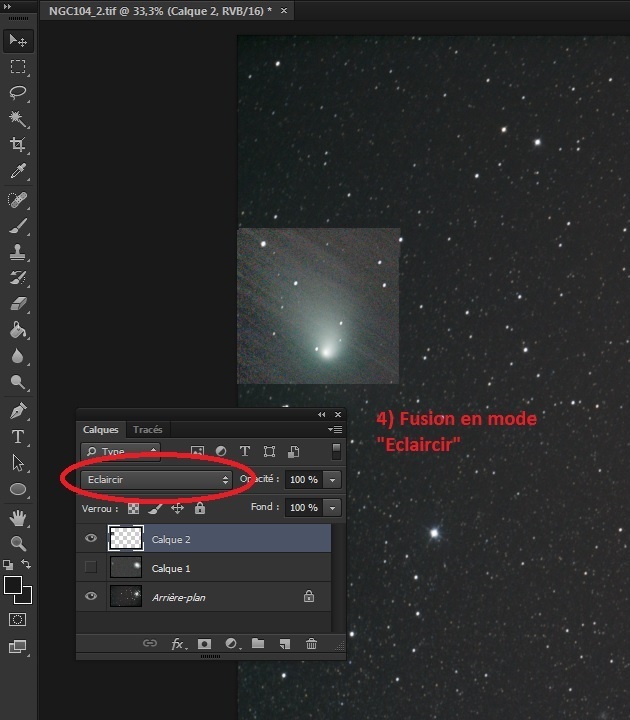630x720 pixels.
Task: Select the Crop tool
Action: coord(18,145)
